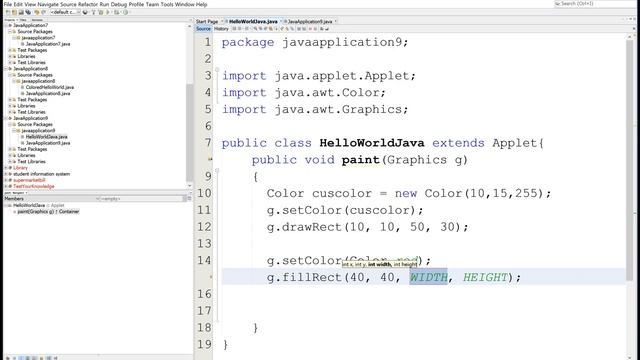This screenshot has width=640, height=360.
Task: Click the Search field at top right
Action: (594, 4)
